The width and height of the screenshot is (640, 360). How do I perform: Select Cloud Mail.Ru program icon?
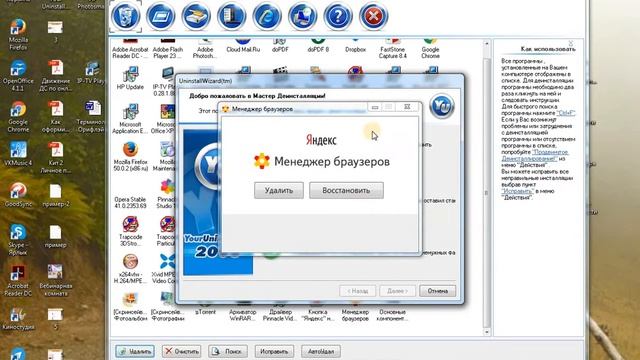[243, 46]
